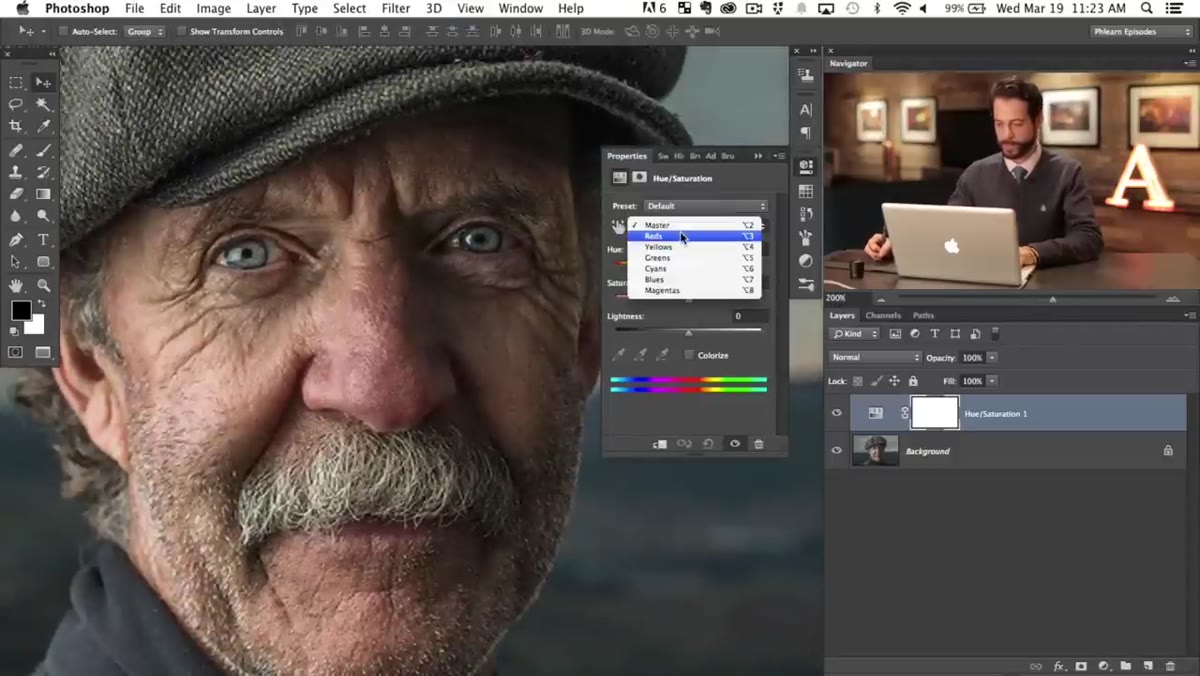This screenshot has height=676, width=1200.
Task: Toggle adjustment visibility eye in Properties
Action: tap(734, 444)
